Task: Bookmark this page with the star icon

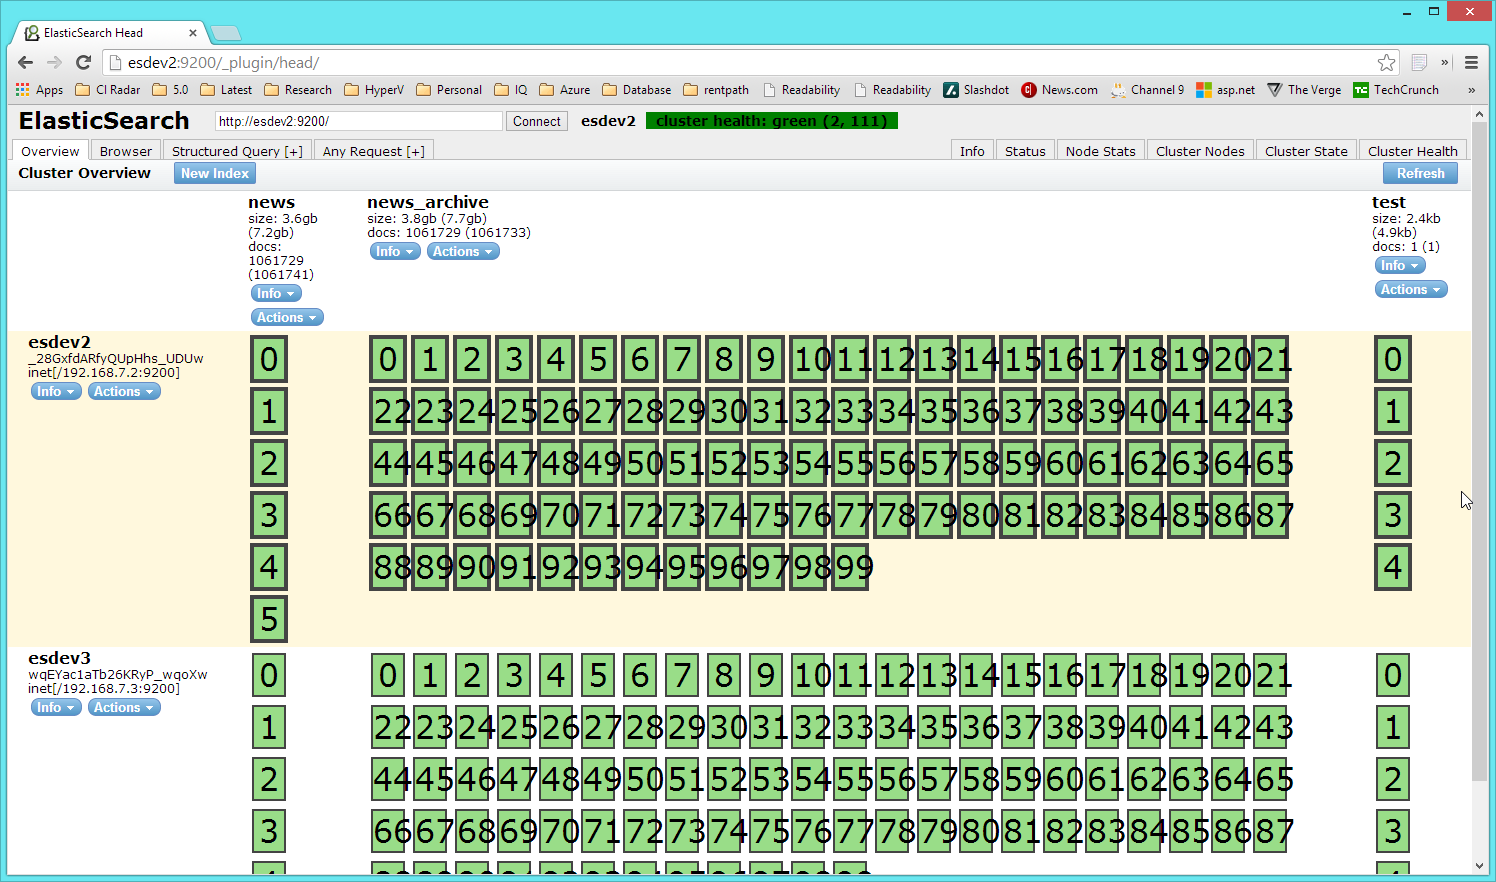Action: tap(1386, 62)
